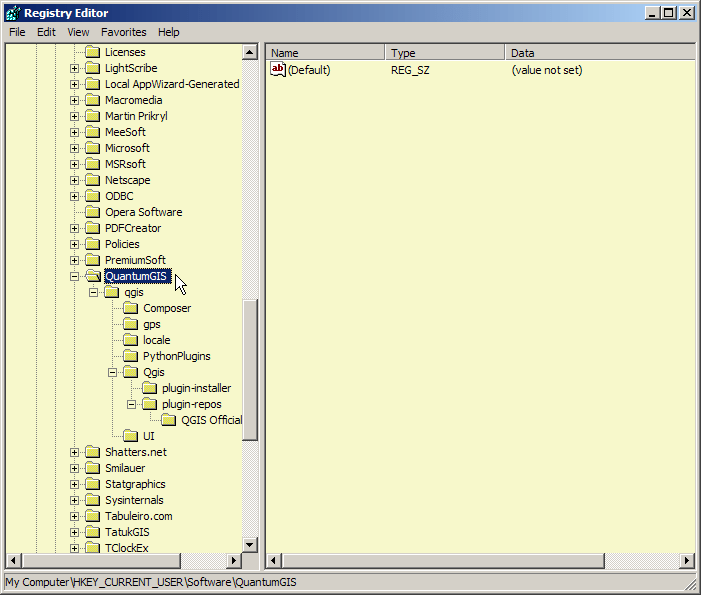The width and height of the screenshot is (701, 595).
Task: Select the PythonPlugins key label
Action: (177, 356)
